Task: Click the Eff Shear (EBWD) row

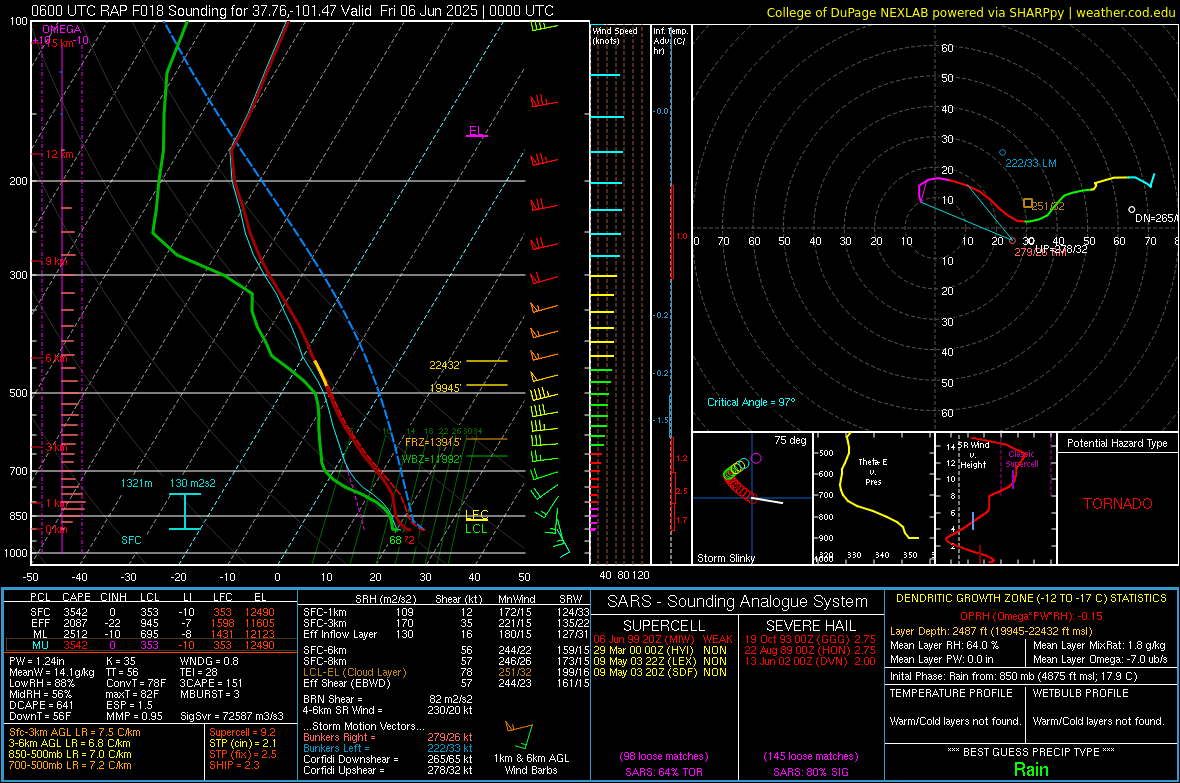Action: coord(446,683)
